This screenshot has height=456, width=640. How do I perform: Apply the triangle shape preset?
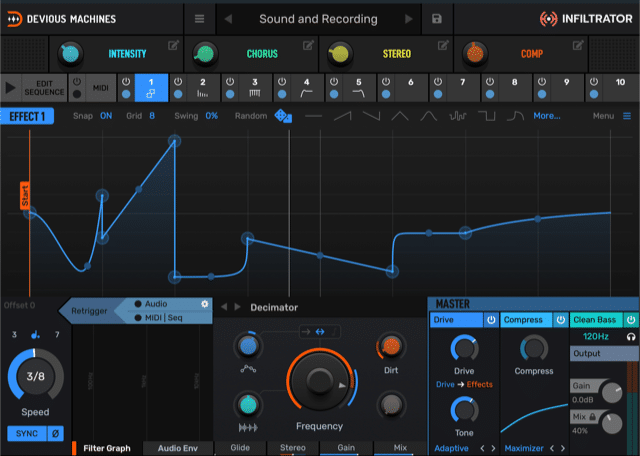pos(400,116)
